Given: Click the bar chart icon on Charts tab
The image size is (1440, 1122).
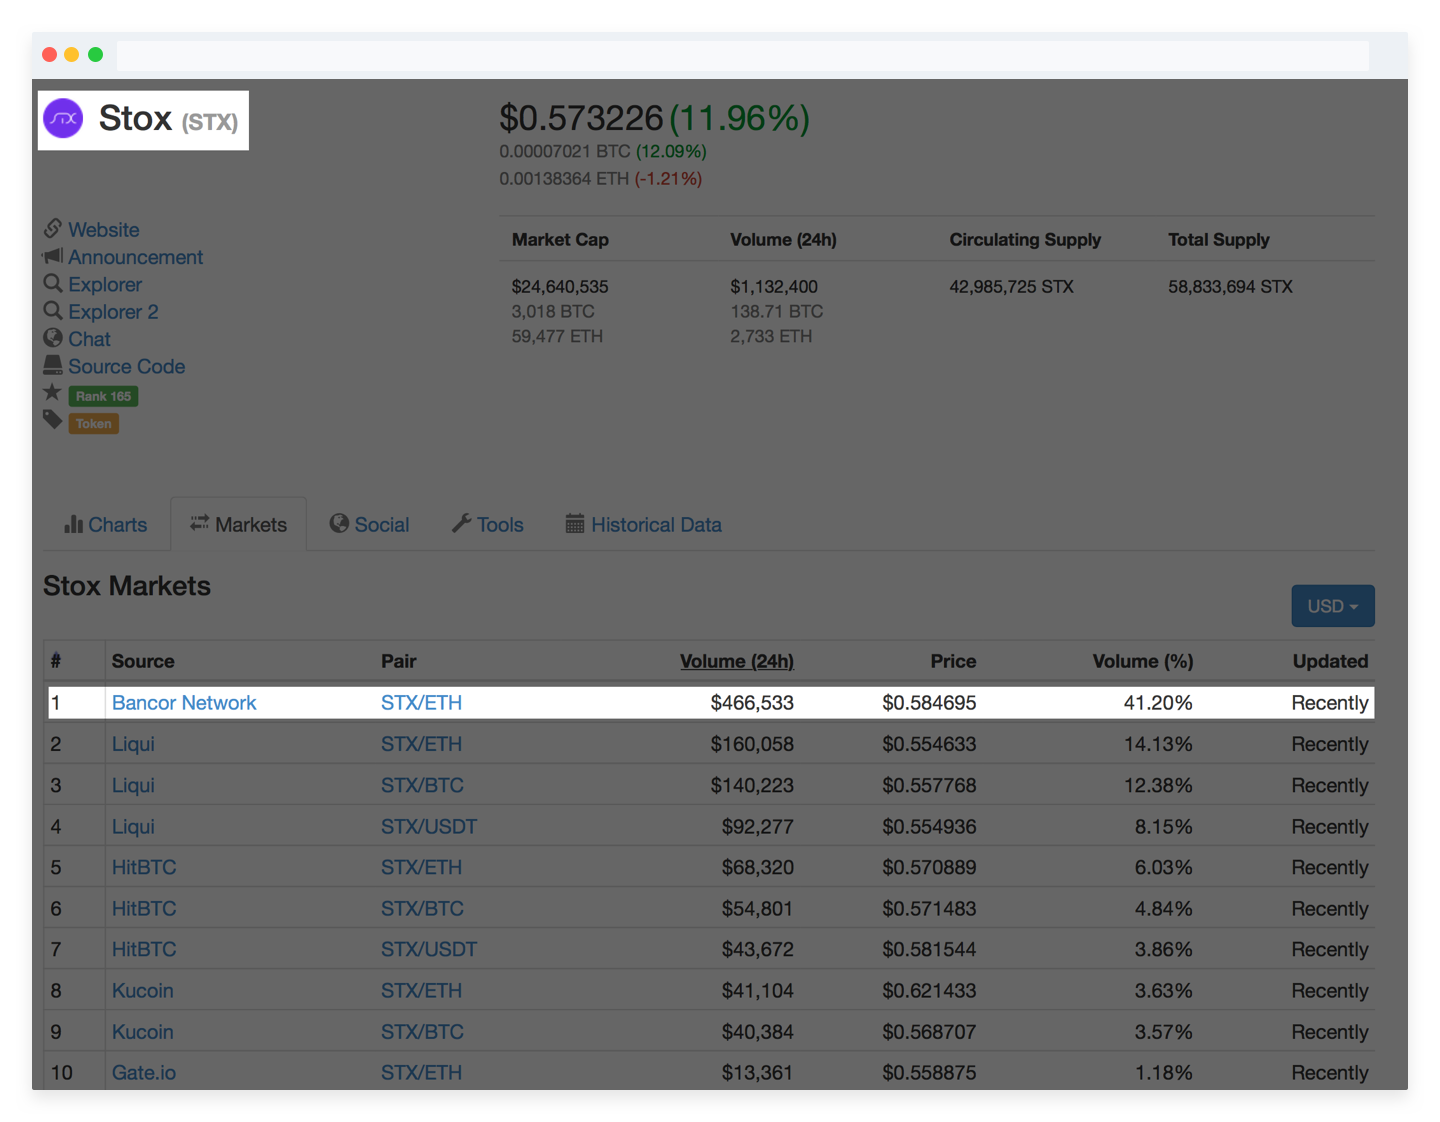Looking at the screenshot, I should pos(74,524).
